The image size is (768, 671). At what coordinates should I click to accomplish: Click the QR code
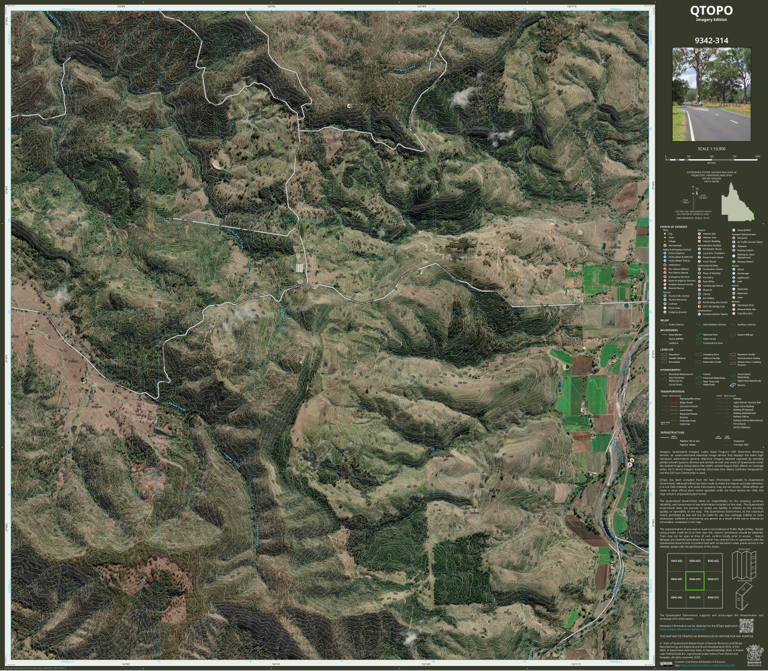746,626
